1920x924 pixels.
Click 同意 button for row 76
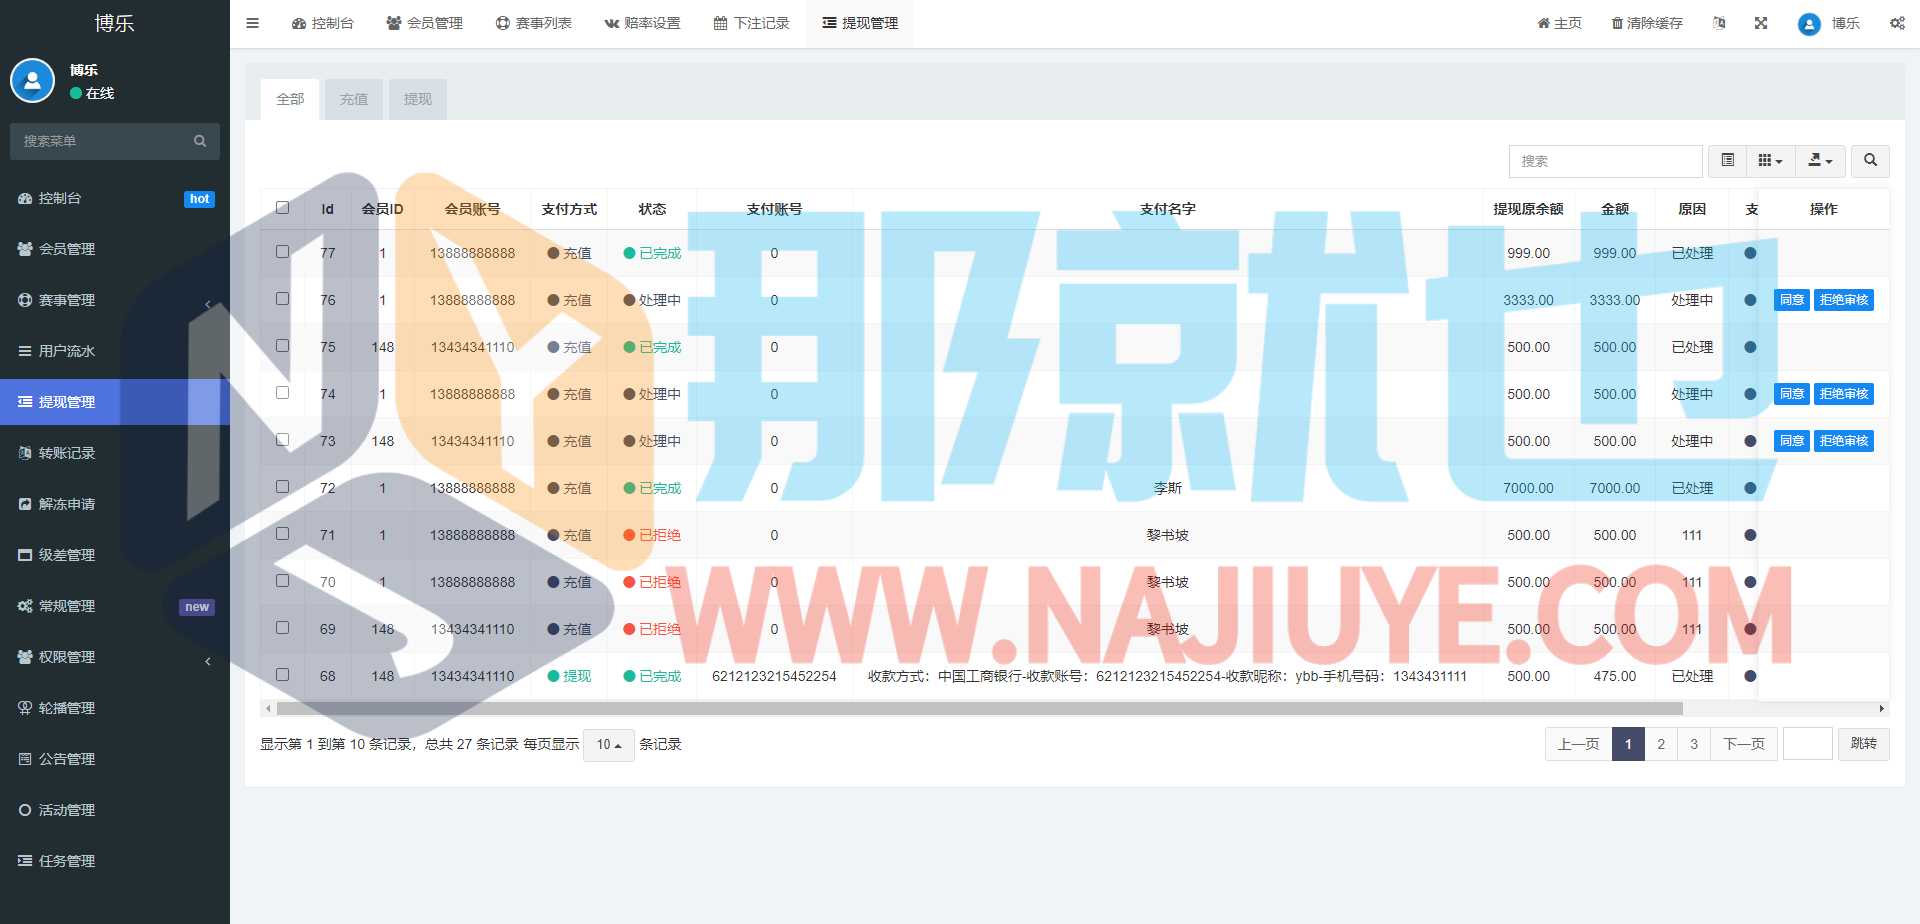1791,300
